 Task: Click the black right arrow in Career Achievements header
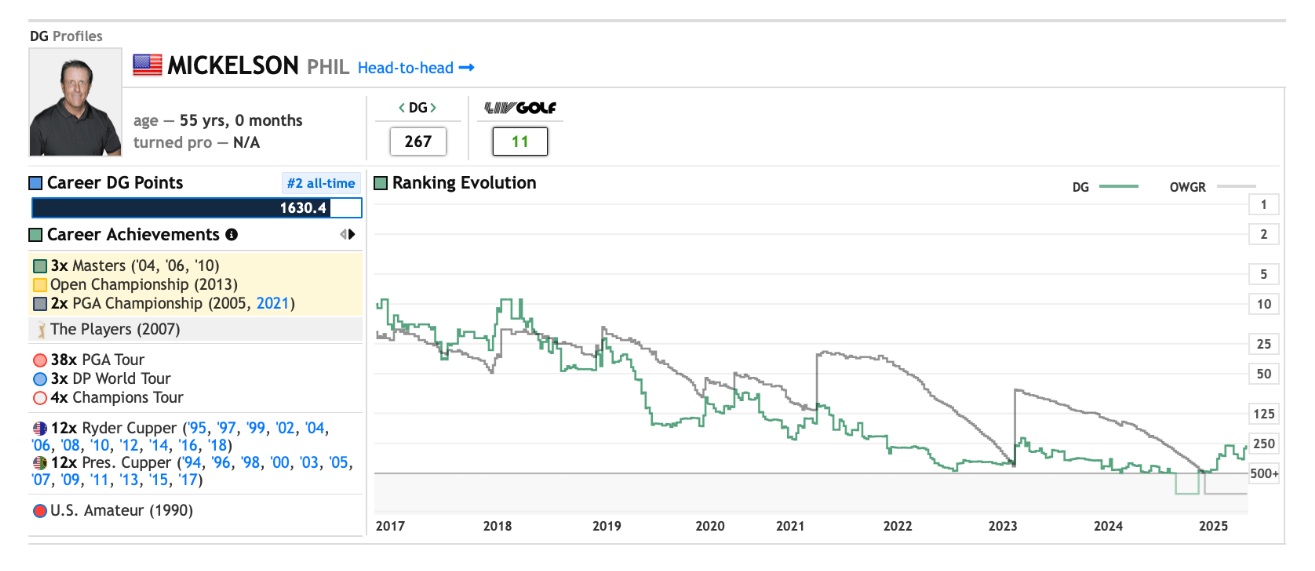[351, 235]
